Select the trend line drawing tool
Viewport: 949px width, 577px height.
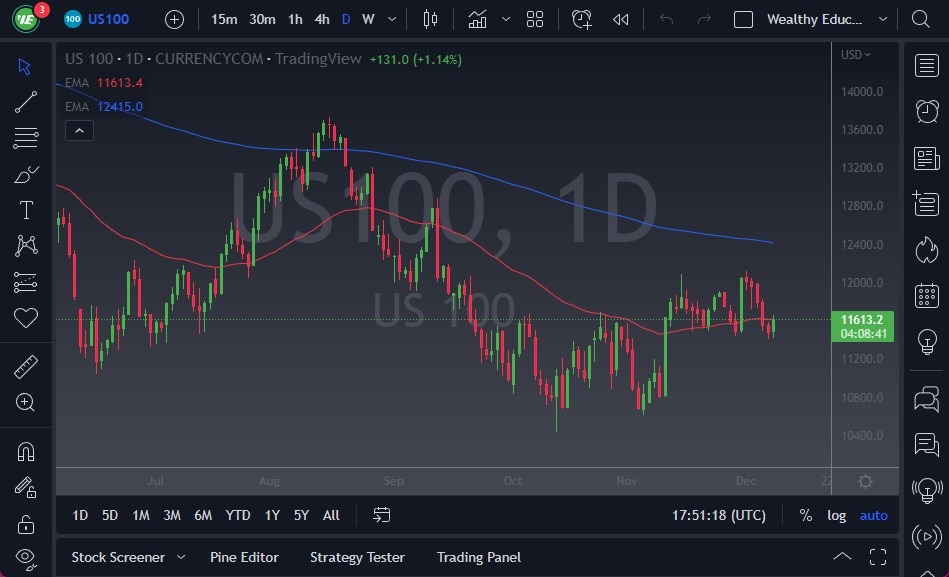click(x=26, y=101)
